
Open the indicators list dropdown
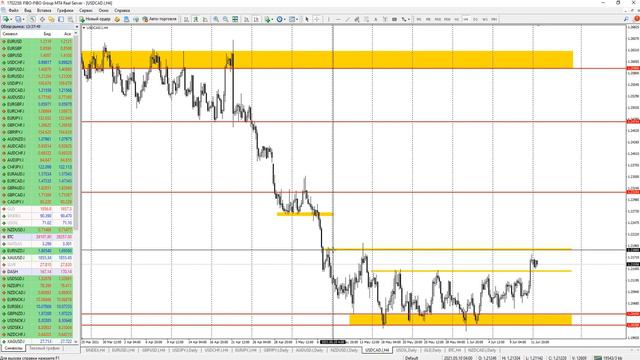tap(268, 19)
